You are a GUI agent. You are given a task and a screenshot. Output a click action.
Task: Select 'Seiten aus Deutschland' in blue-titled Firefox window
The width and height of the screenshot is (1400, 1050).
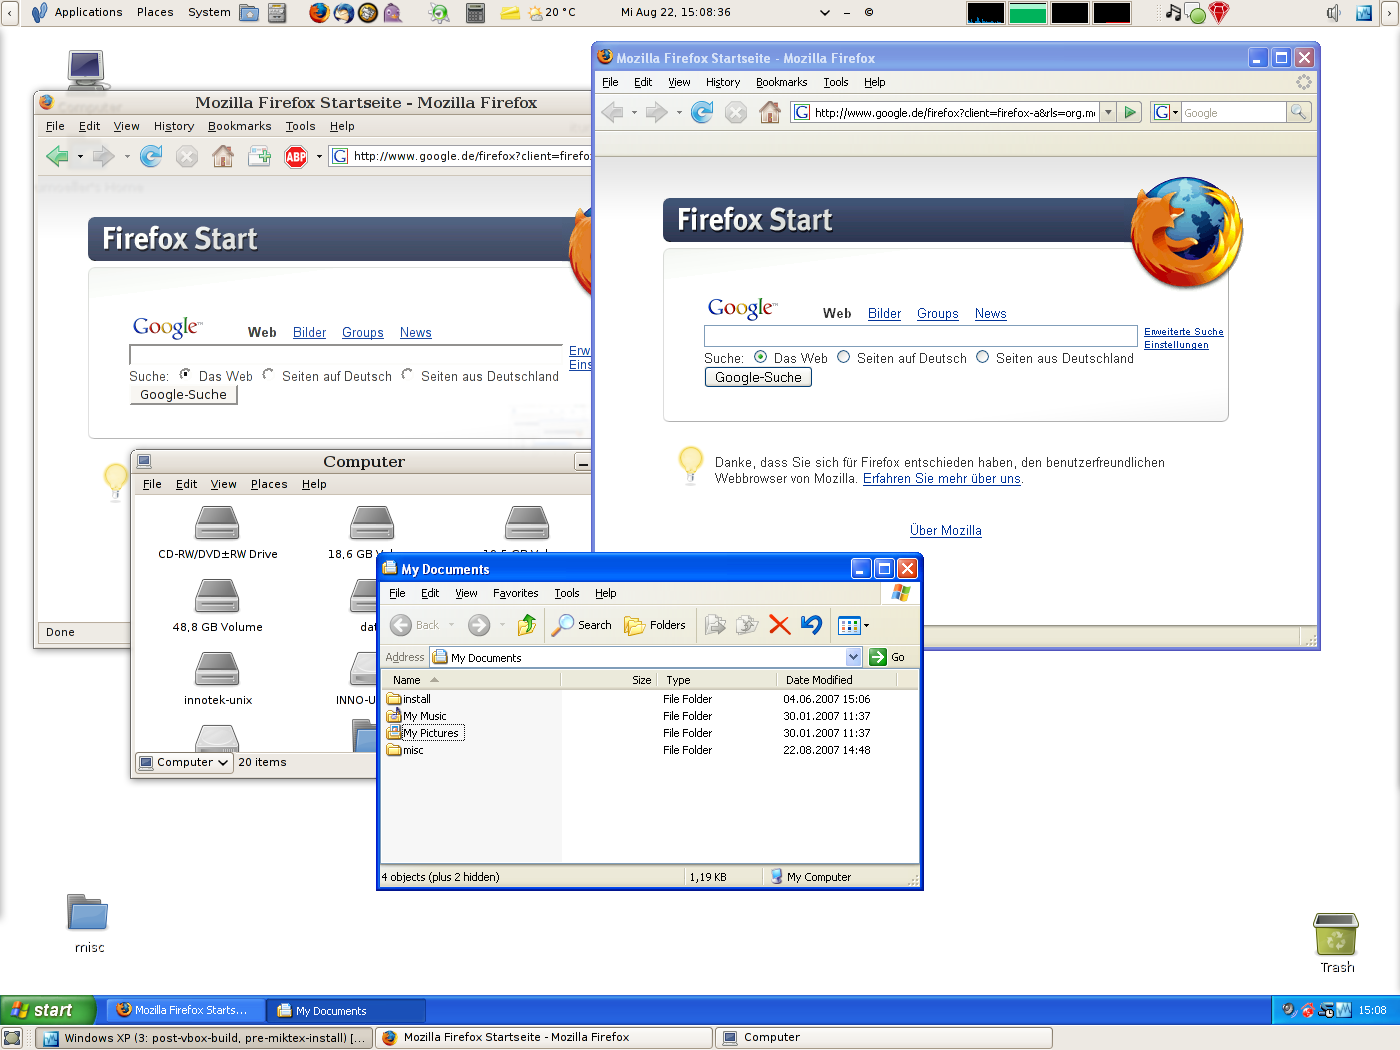point(983,358)
